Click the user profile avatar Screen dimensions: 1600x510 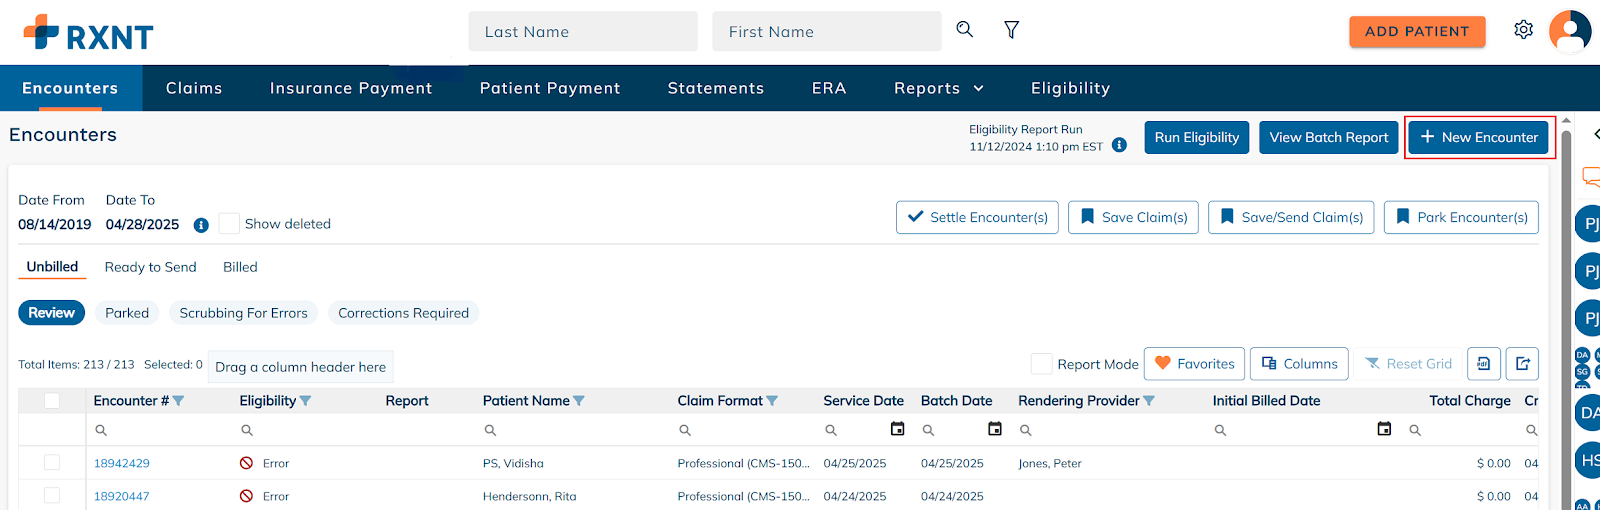point(1569,31)
